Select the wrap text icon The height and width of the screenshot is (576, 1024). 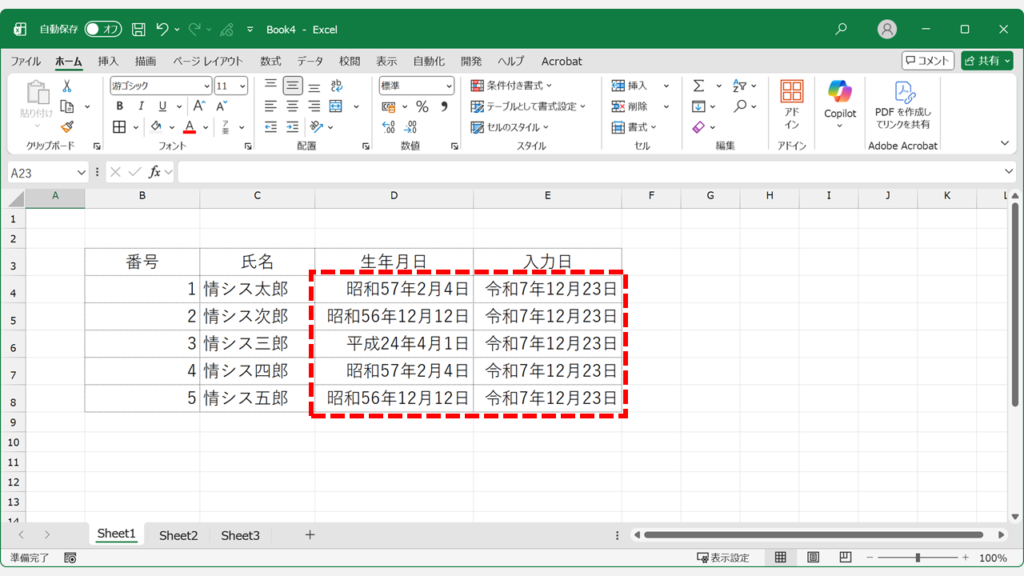(336, 85)
